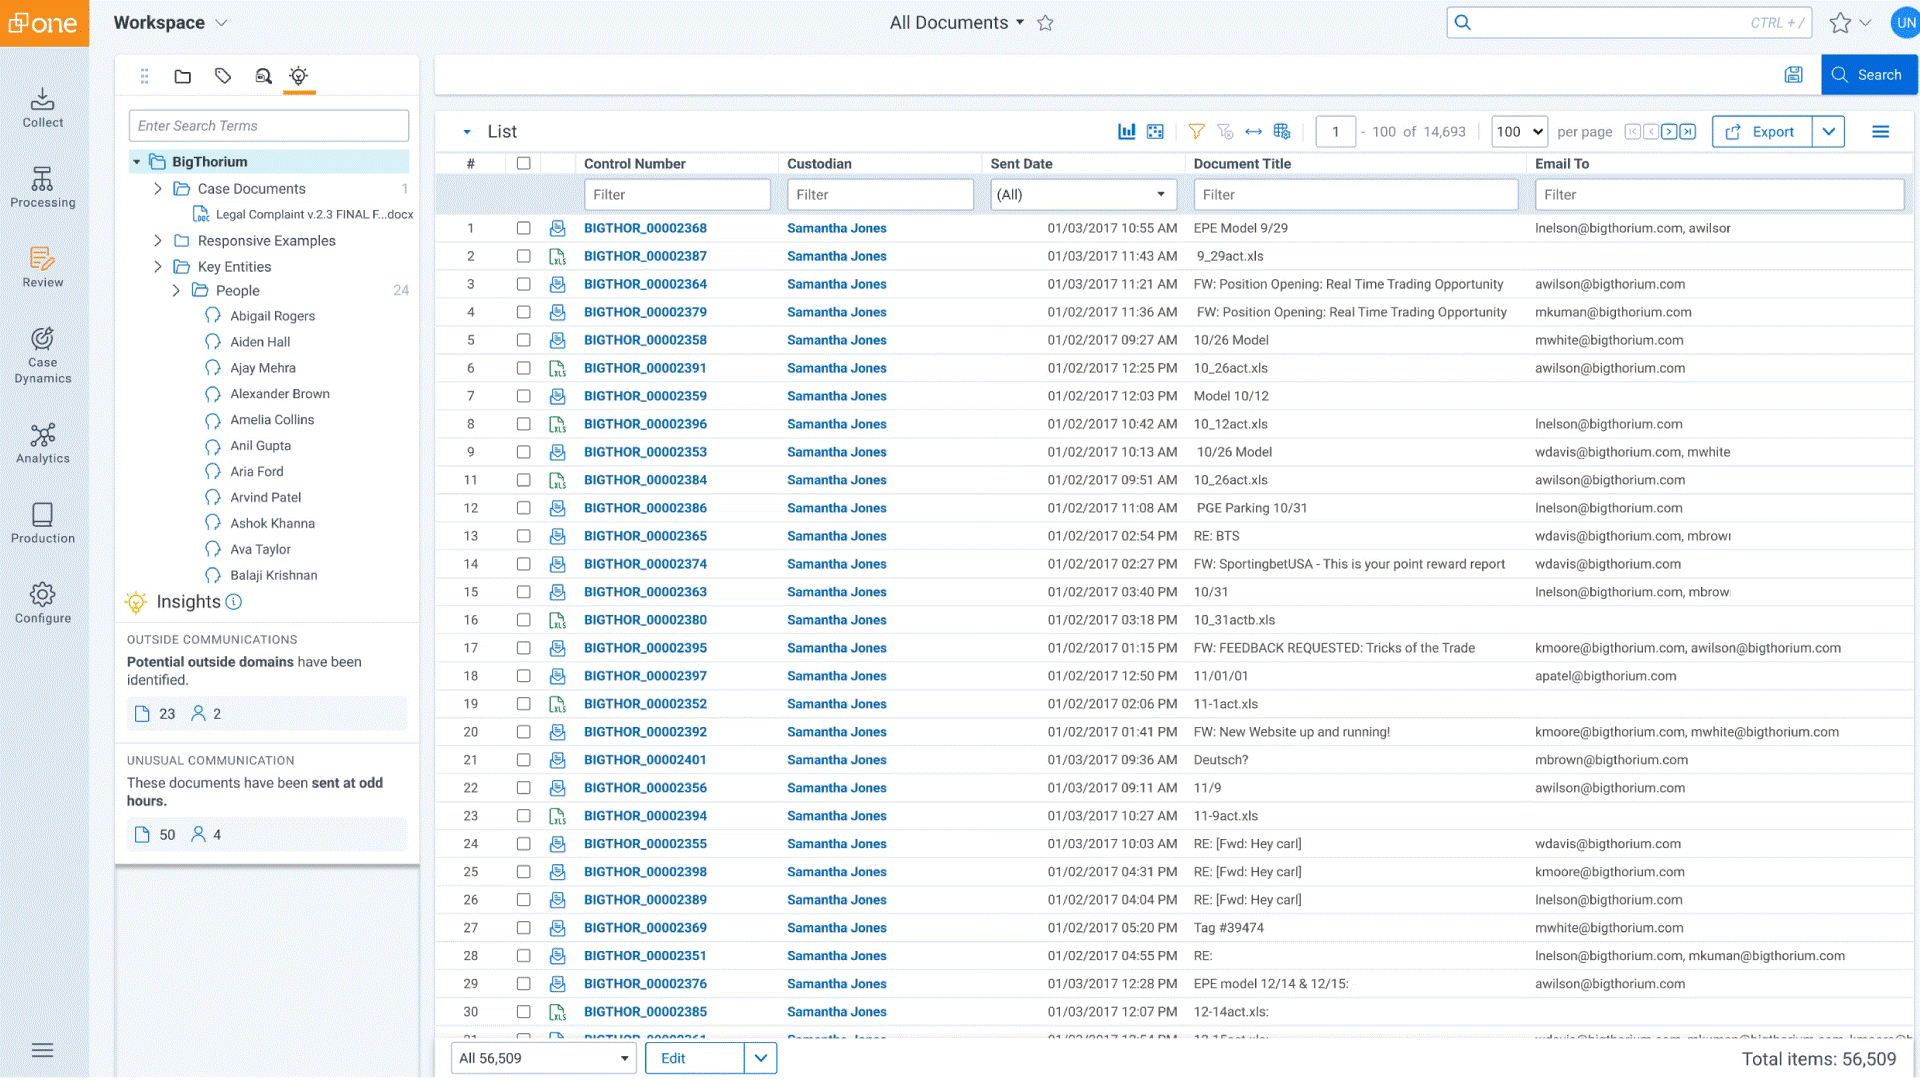Check the box for BIGTHOR_00002368 row
Screen dimensions: 1920x1080
(x=523, y=228)
